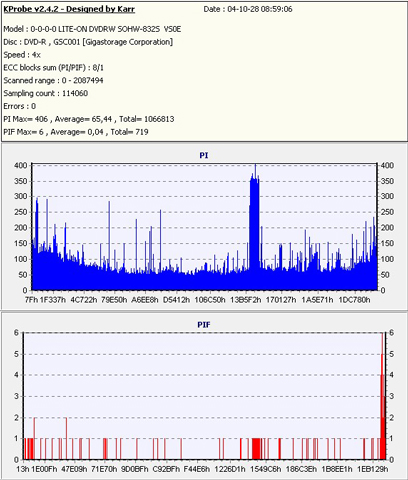
Task: Click the PI x-axis label 1A5E71h
Action: click(317, 300)
